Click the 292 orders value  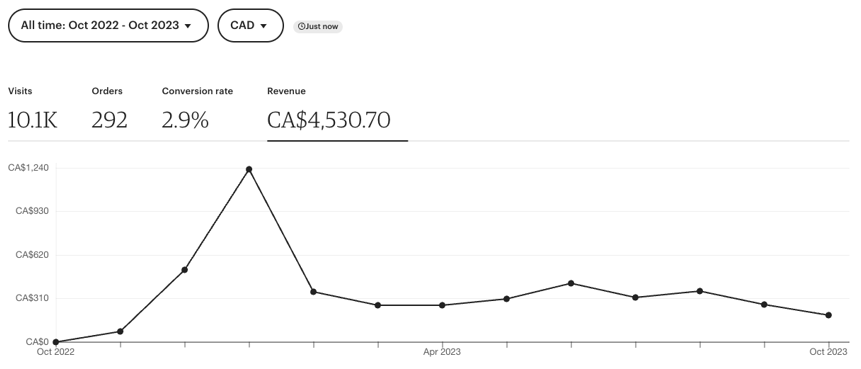pyautogui.click(x=109, y=120)
